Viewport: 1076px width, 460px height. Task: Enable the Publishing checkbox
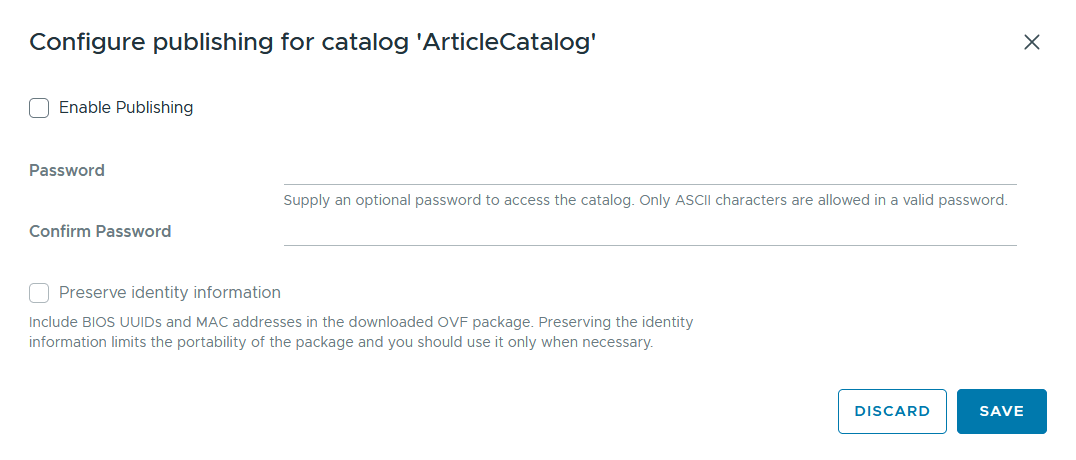tap(39, 108)
